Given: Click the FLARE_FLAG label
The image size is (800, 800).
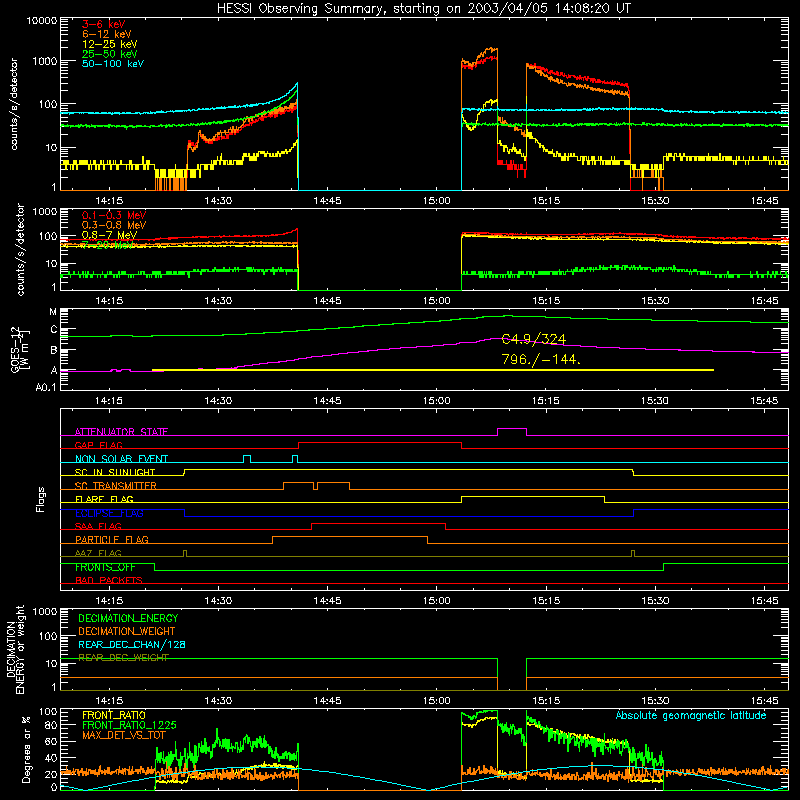Looking at the screenshot, I should pos(104,499).
